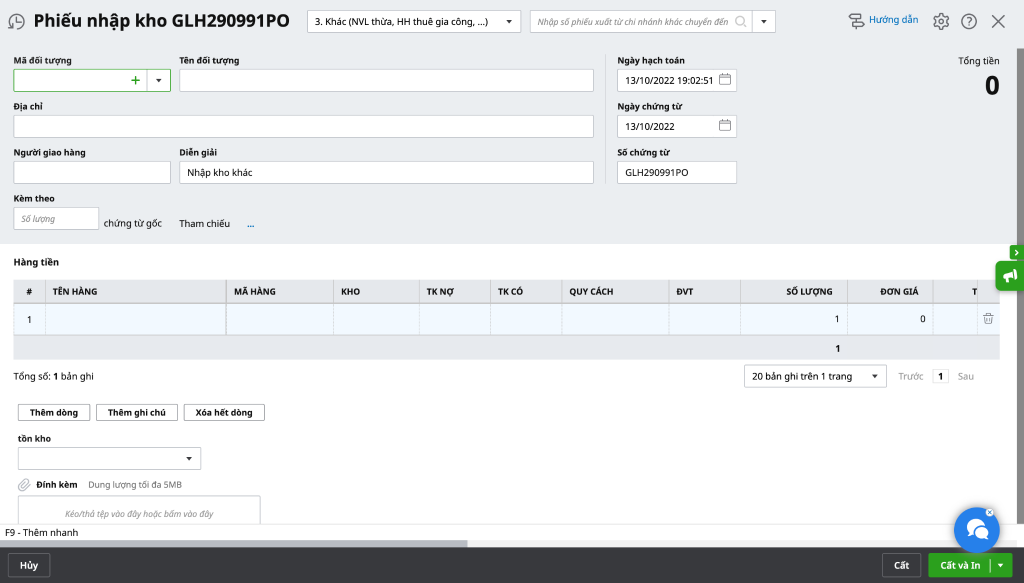Close the Phiếu nhập kho form
This screenshot has width=1024, height=583.
tap(998, 22)
